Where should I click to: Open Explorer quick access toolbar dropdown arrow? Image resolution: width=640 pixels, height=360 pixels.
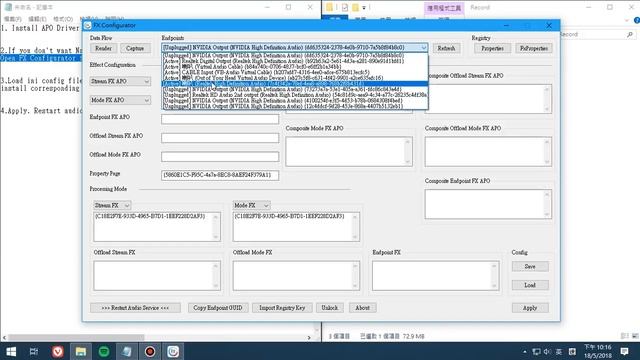pos(364,7)
